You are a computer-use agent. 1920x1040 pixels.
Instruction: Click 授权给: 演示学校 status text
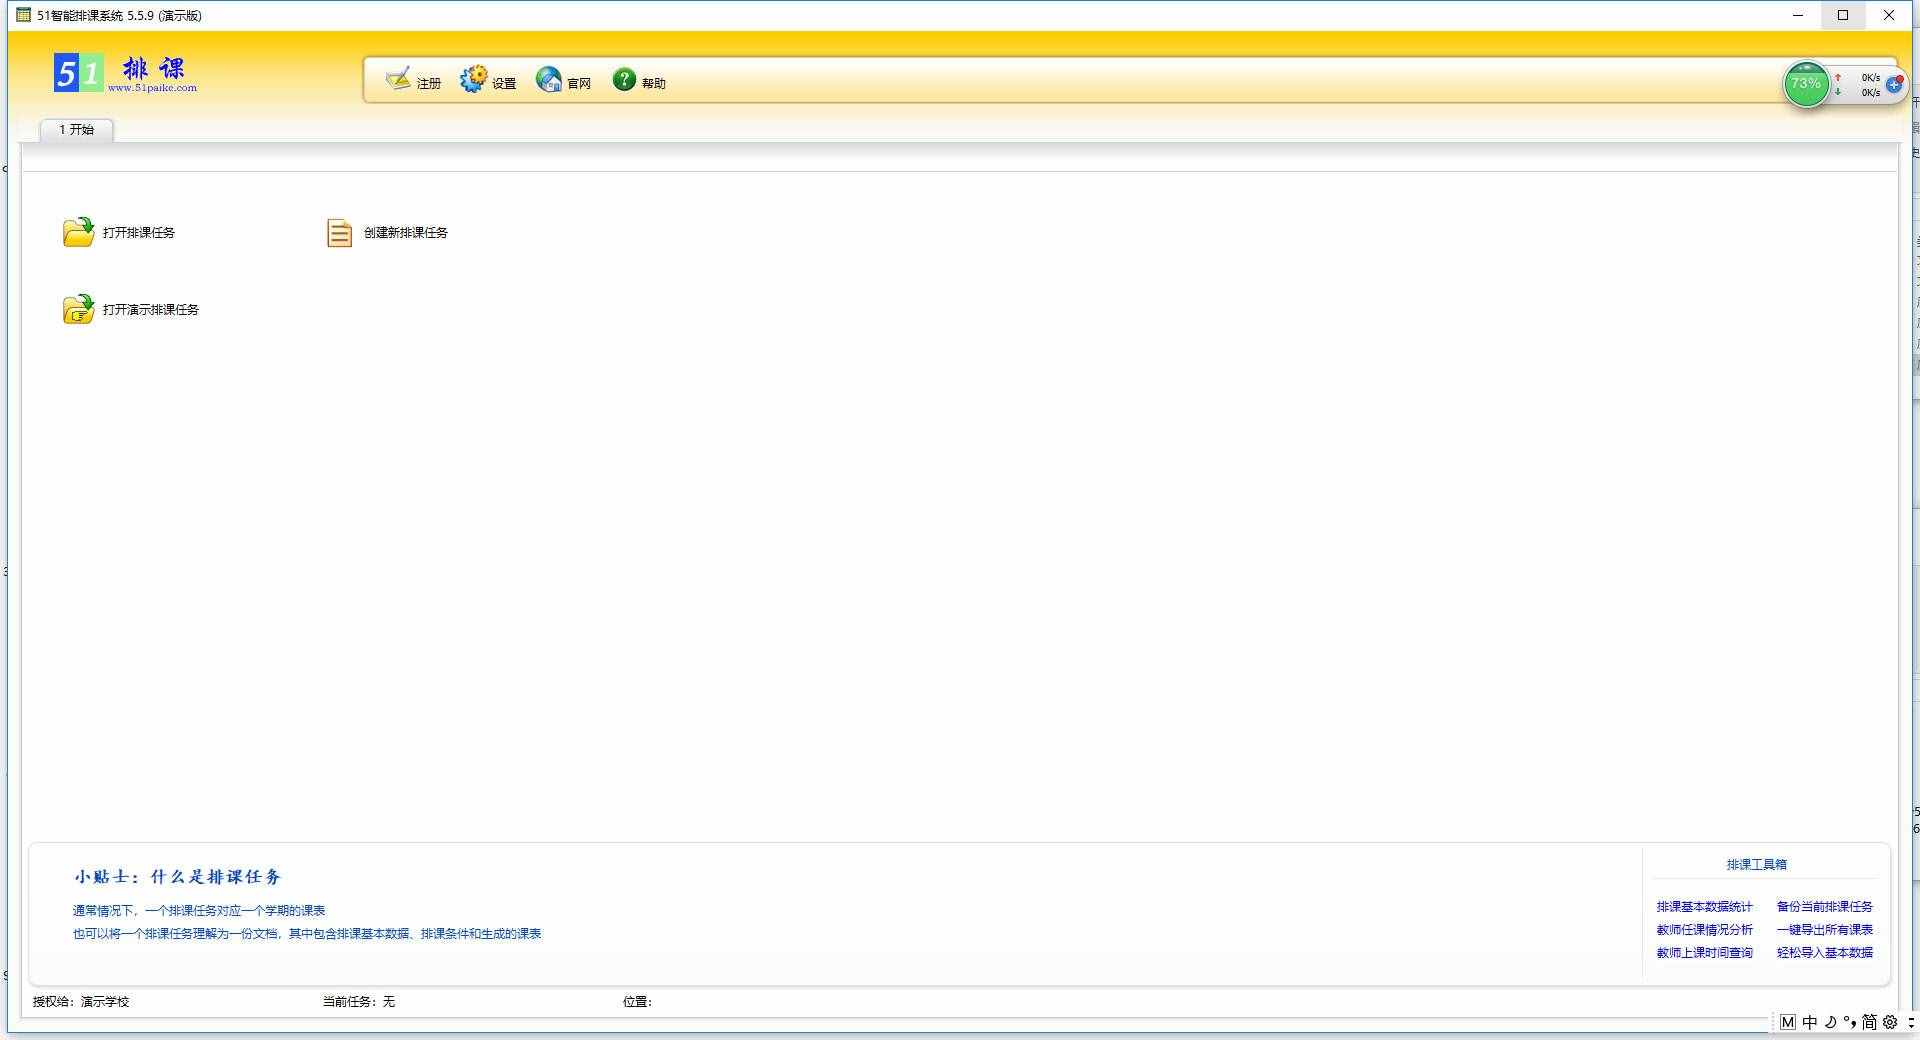point(81,1001)
